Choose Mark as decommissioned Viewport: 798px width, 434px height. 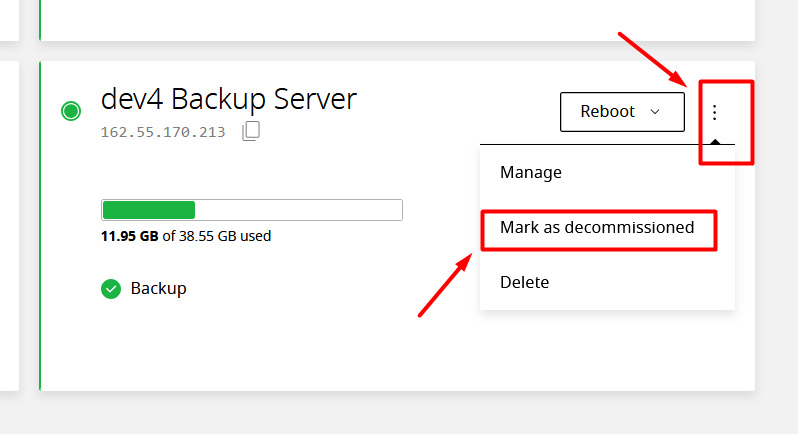[x=597, y=227]
